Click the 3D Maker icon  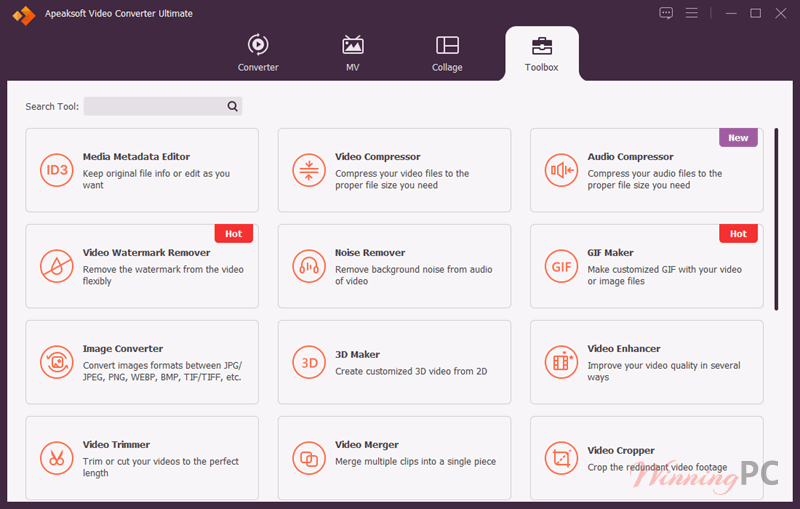(309, 362)
